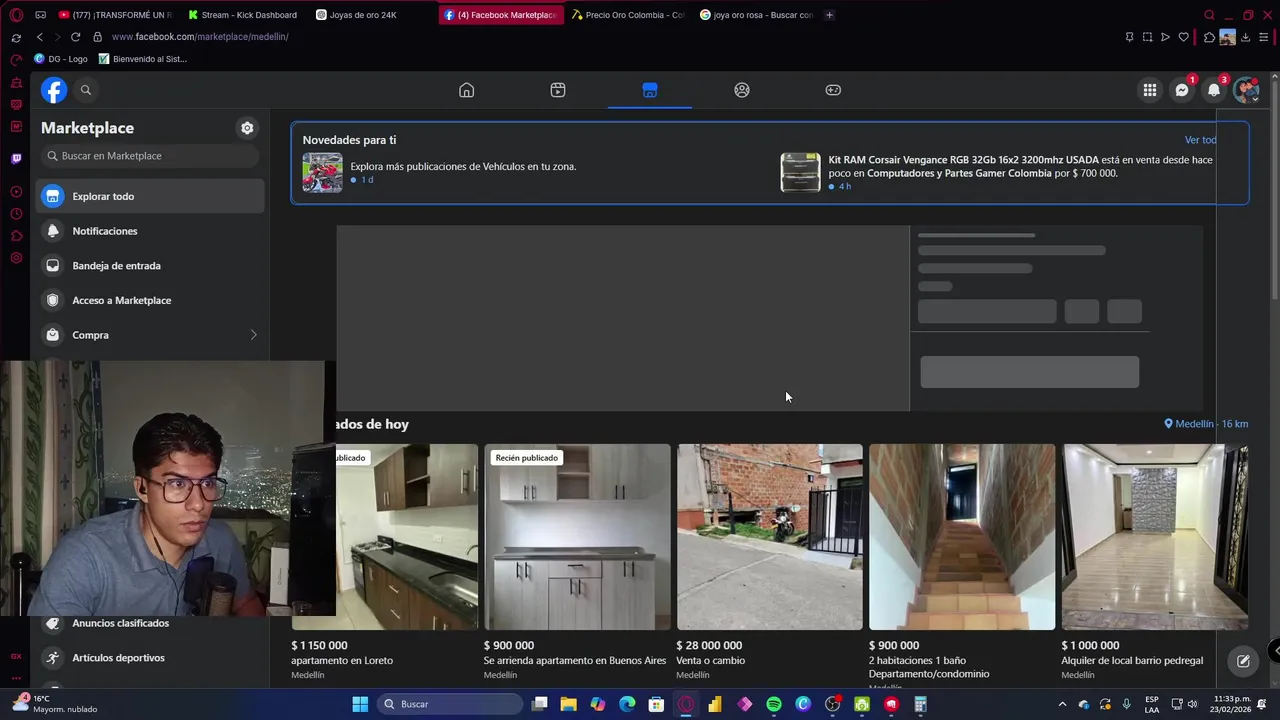The width and height of the screenshot is (1280, 720).
Task: Open Calculator from taskbar
Action: (x=920, y=704)
